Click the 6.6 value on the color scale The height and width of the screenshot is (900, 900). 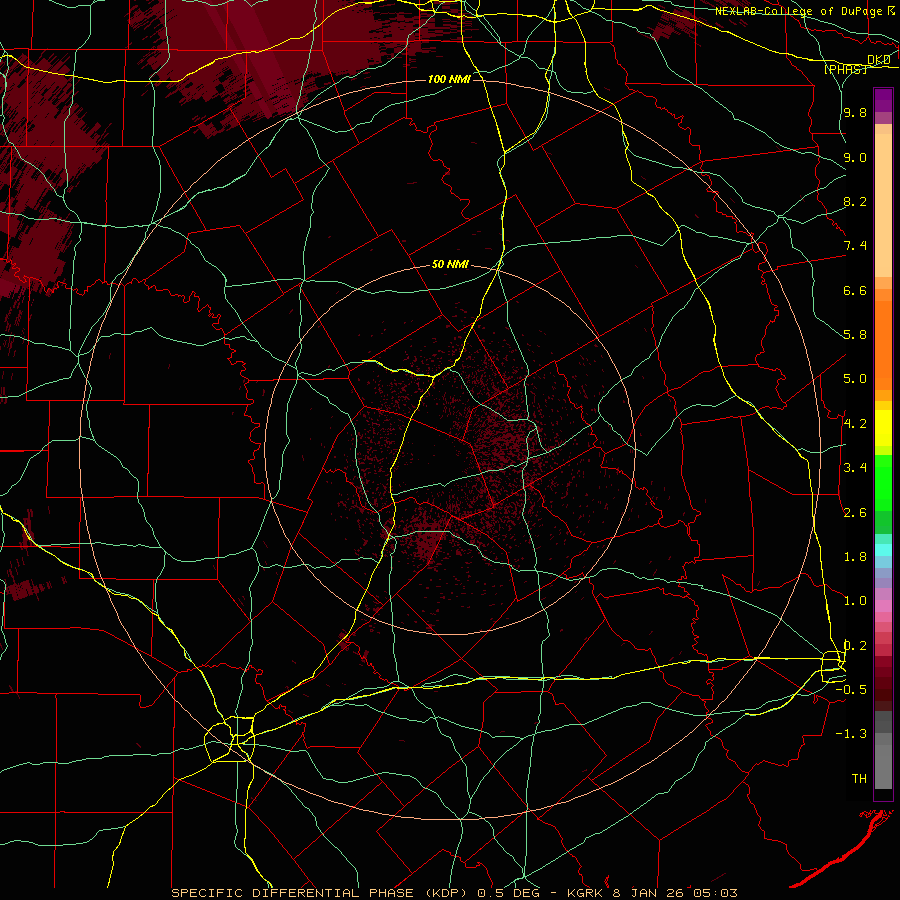[855, 290]
